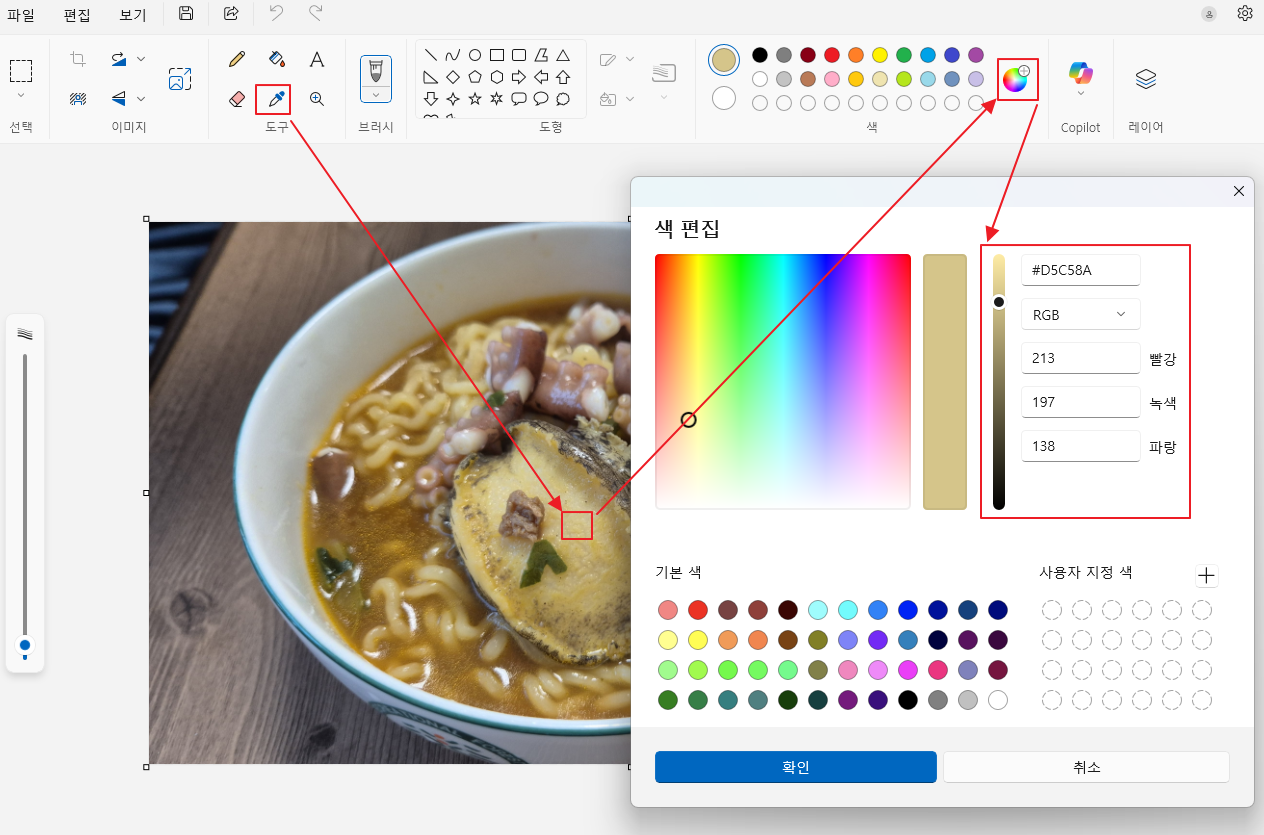Image resolution: width=1264 pixels, height=835 pixels.
Task: Open the Edit colors wheel icon
Action: tap(1016, 79)
